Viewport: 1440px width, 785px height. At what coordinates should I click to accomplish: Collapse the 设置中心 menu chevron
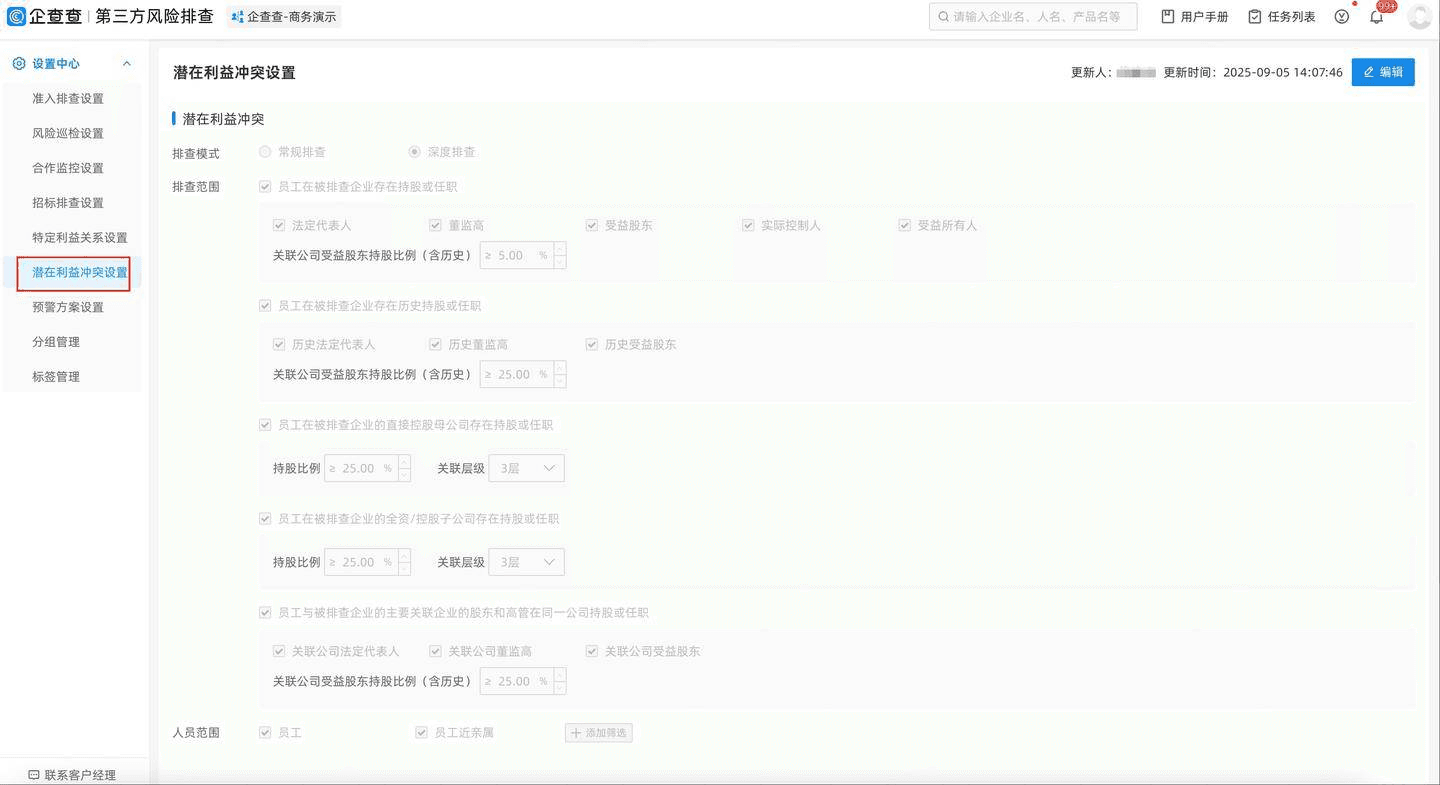click(x=127, y=64)
